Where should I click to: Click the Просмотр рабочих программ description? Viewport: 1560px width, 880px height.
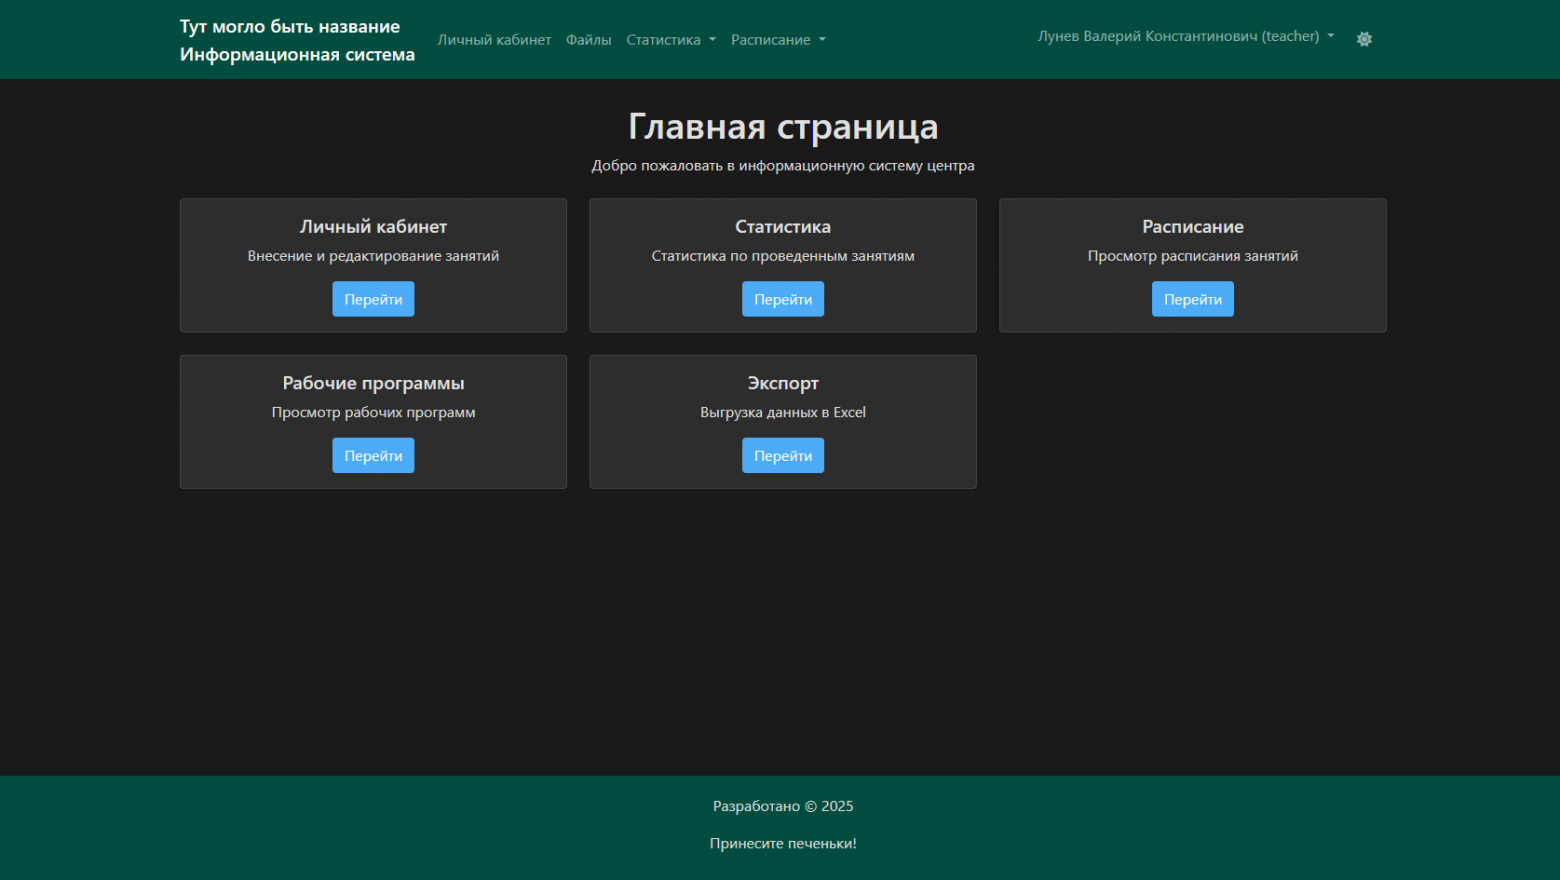[x=373, y=411]
